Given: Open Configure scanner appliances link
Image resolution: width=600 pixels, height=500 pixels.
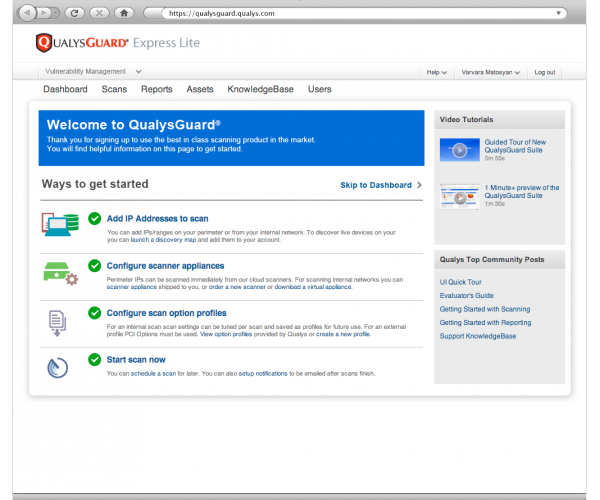Looking at the screenshot, I should tap(165, 266).
